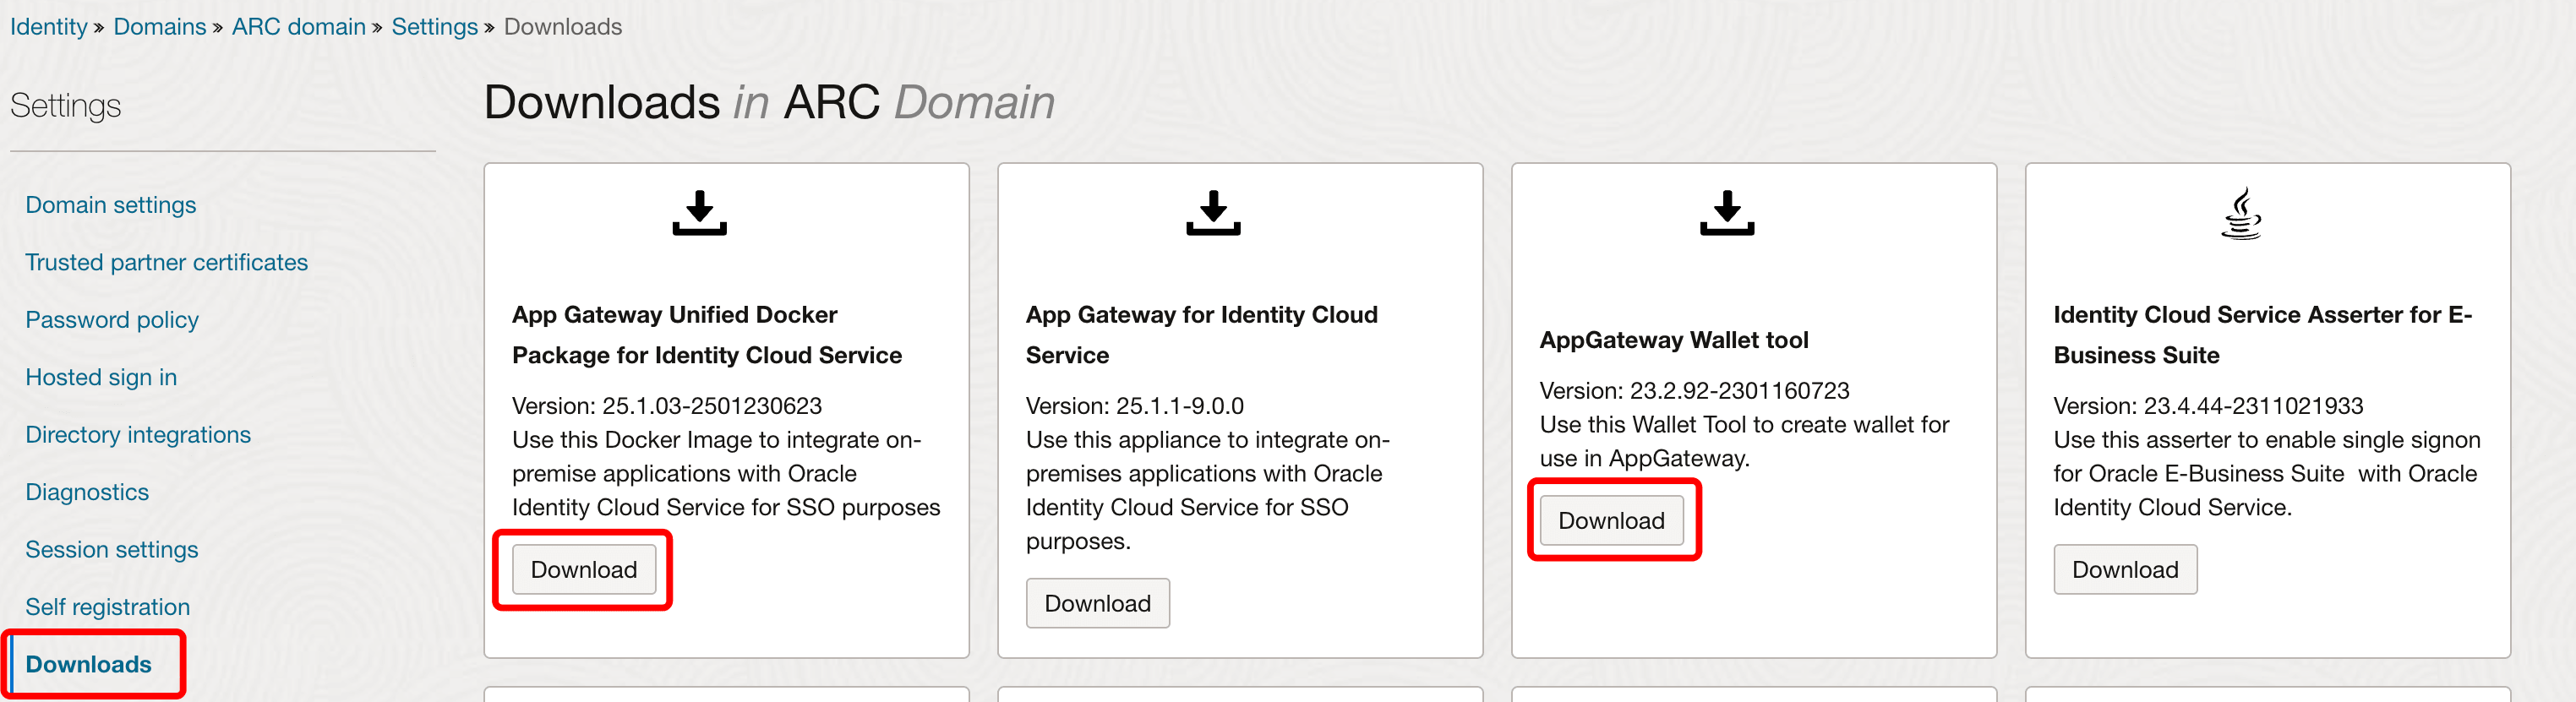Click the download icon on AppGateway Wallet tool card
The height and width of the screenshot is (702, 2576).
[x=1727, y=213]
